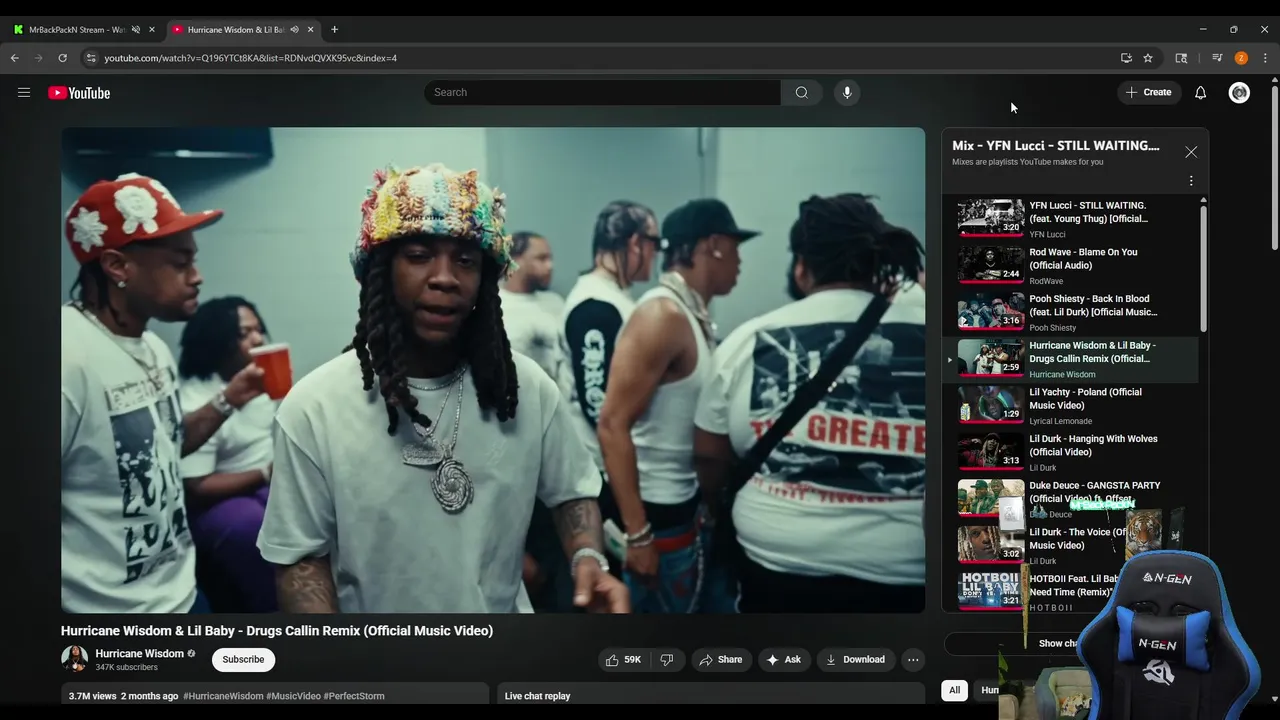Image resolution: width=1280 pixels, height=720 pixels.
Task: Open more actions ellipsis under video
Action: coord(912,659)
